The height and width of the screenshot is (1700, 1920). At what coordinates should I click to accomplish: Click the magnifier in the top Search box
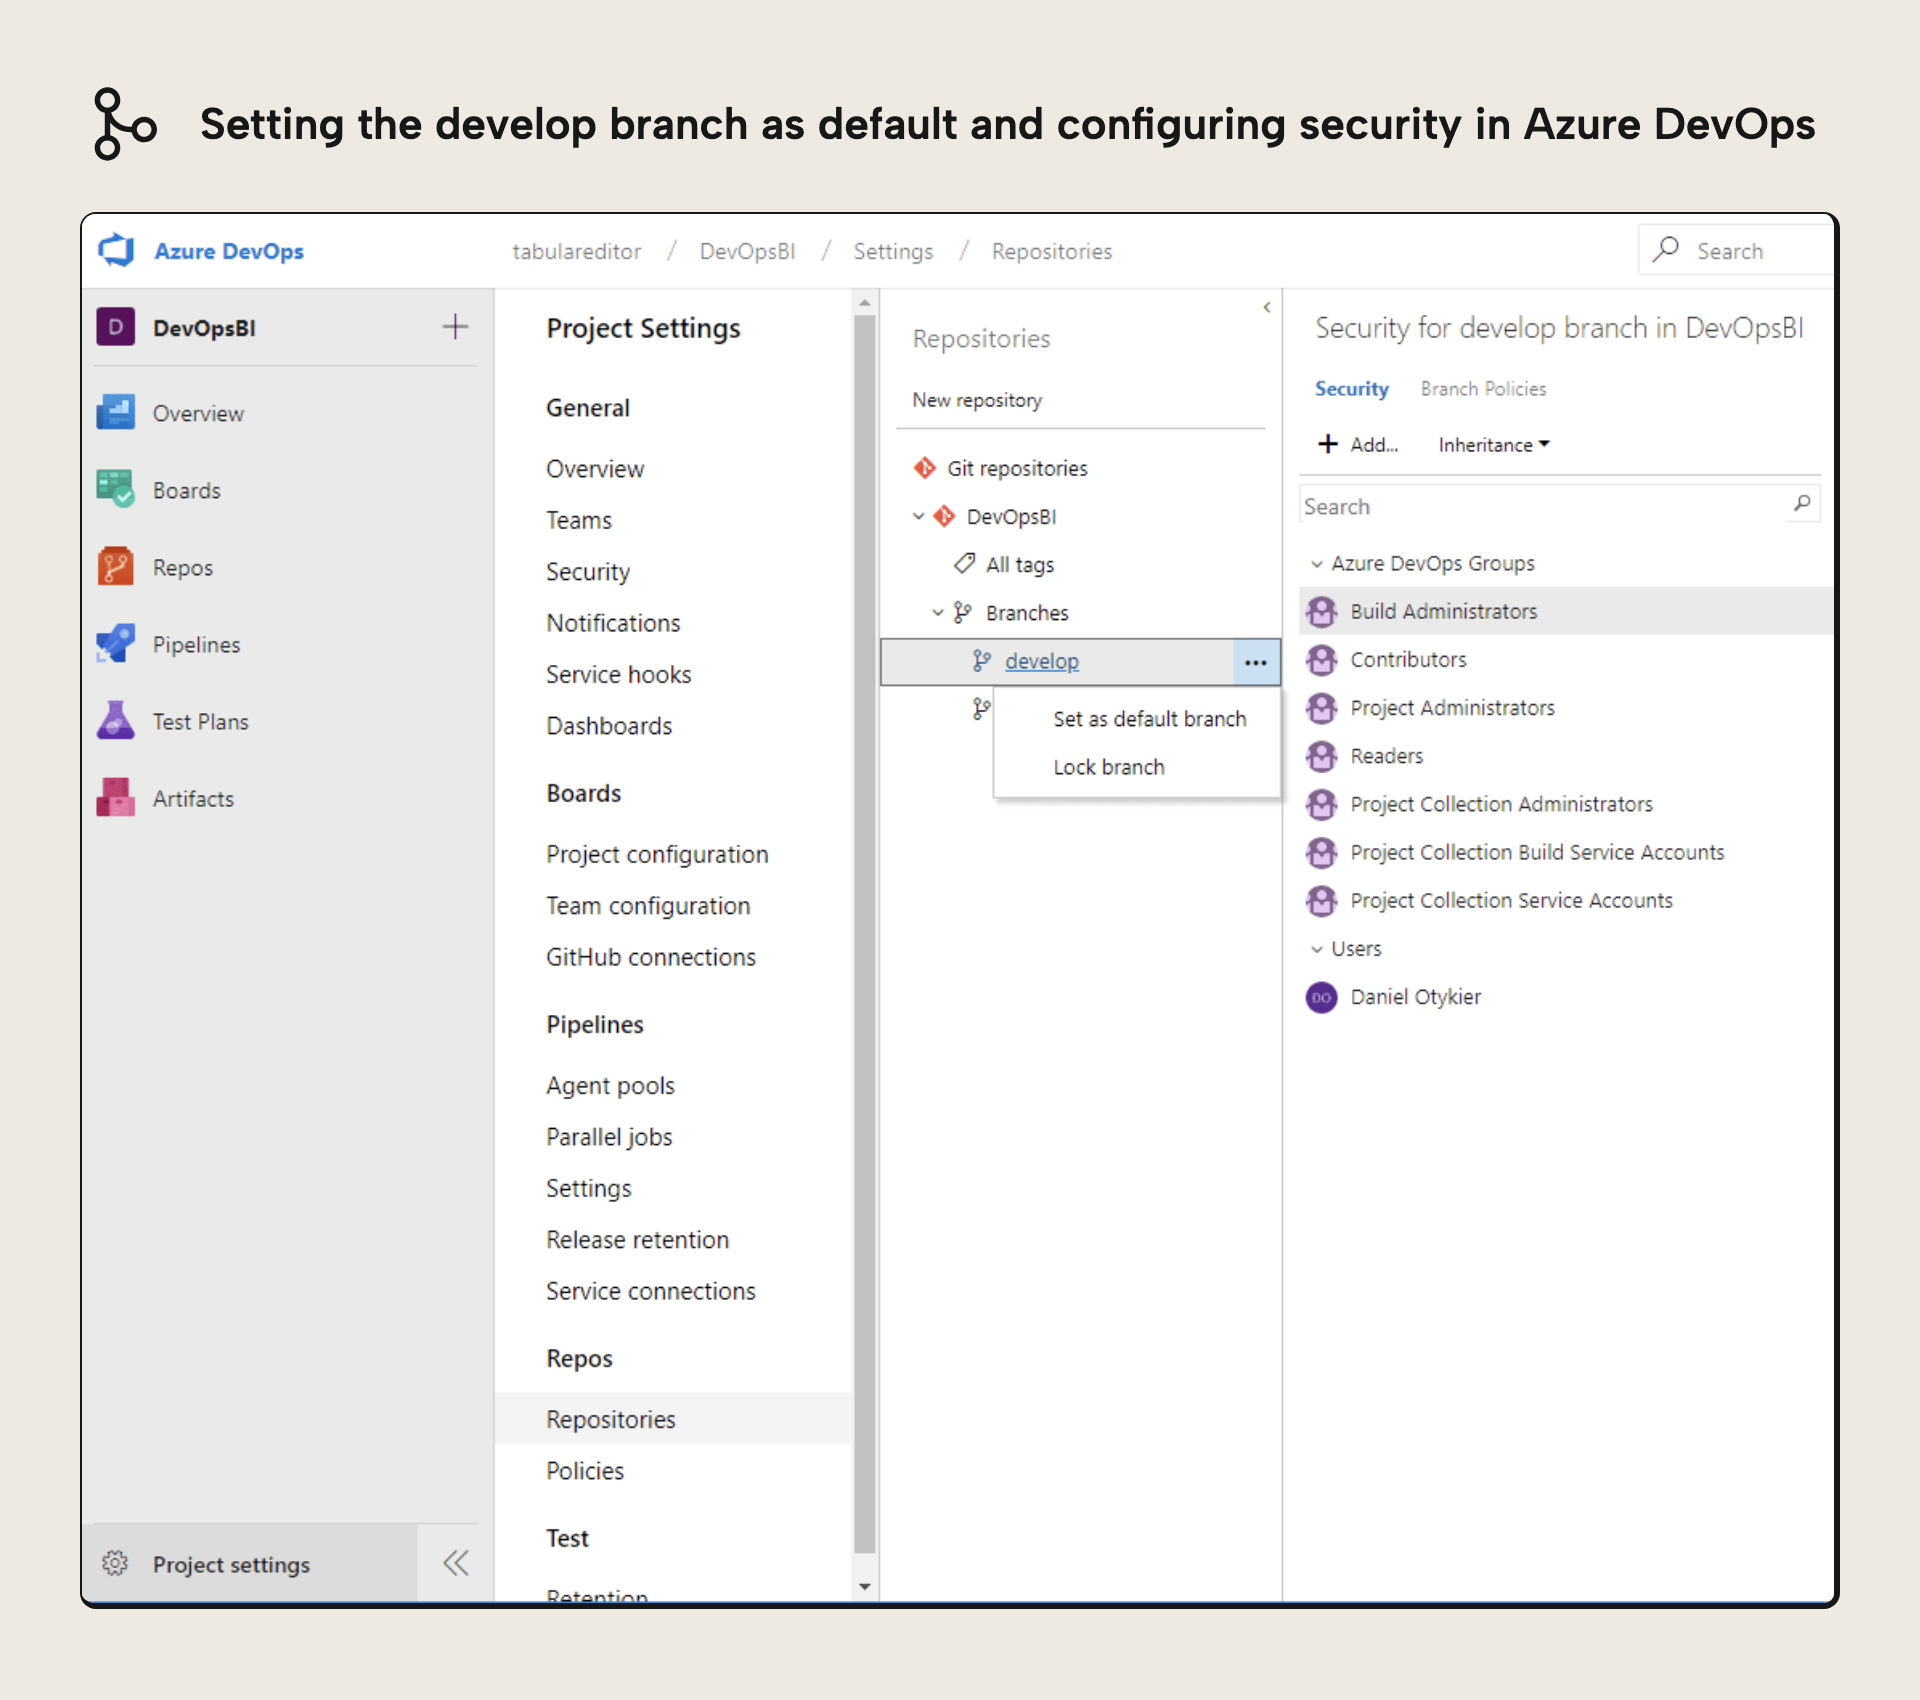1666,249
